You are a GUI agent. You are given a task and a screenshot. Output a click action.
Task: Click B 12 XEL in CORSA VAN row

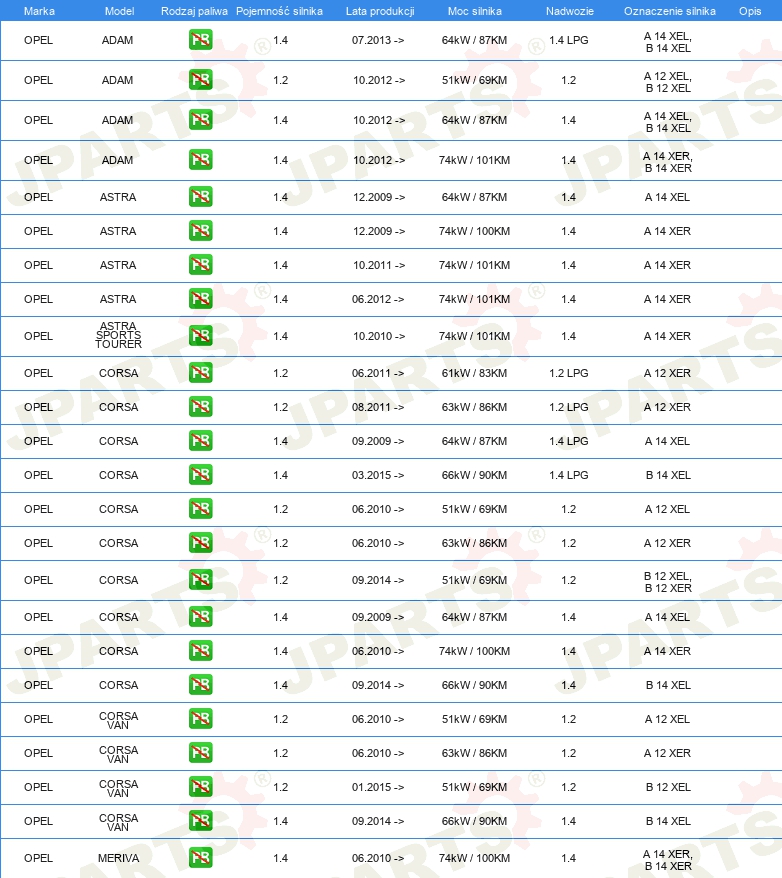tap(668, 787)
